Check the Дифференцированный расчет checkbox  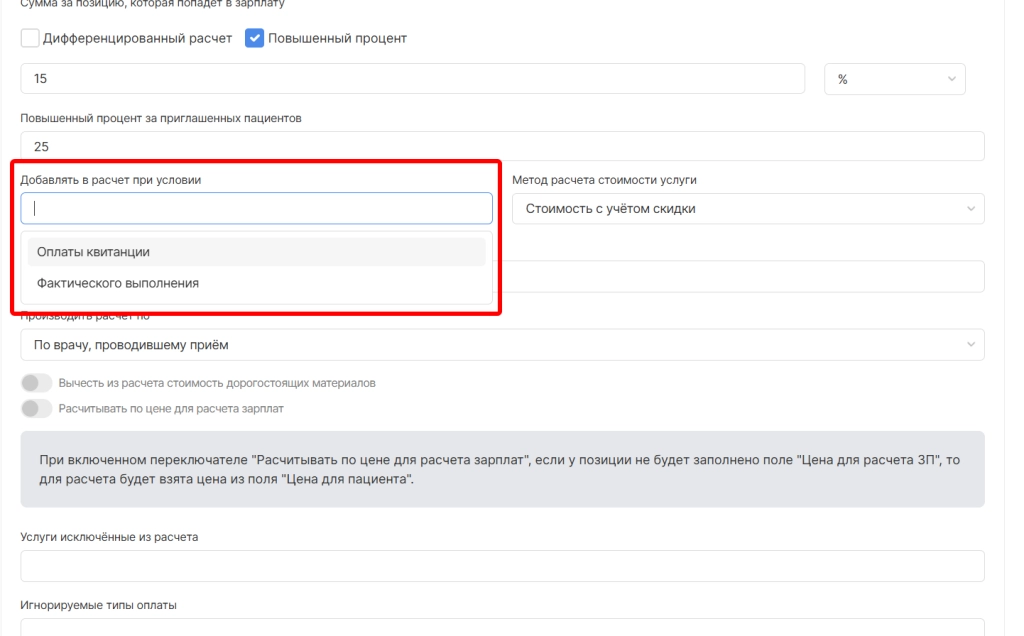click(30, 39)
